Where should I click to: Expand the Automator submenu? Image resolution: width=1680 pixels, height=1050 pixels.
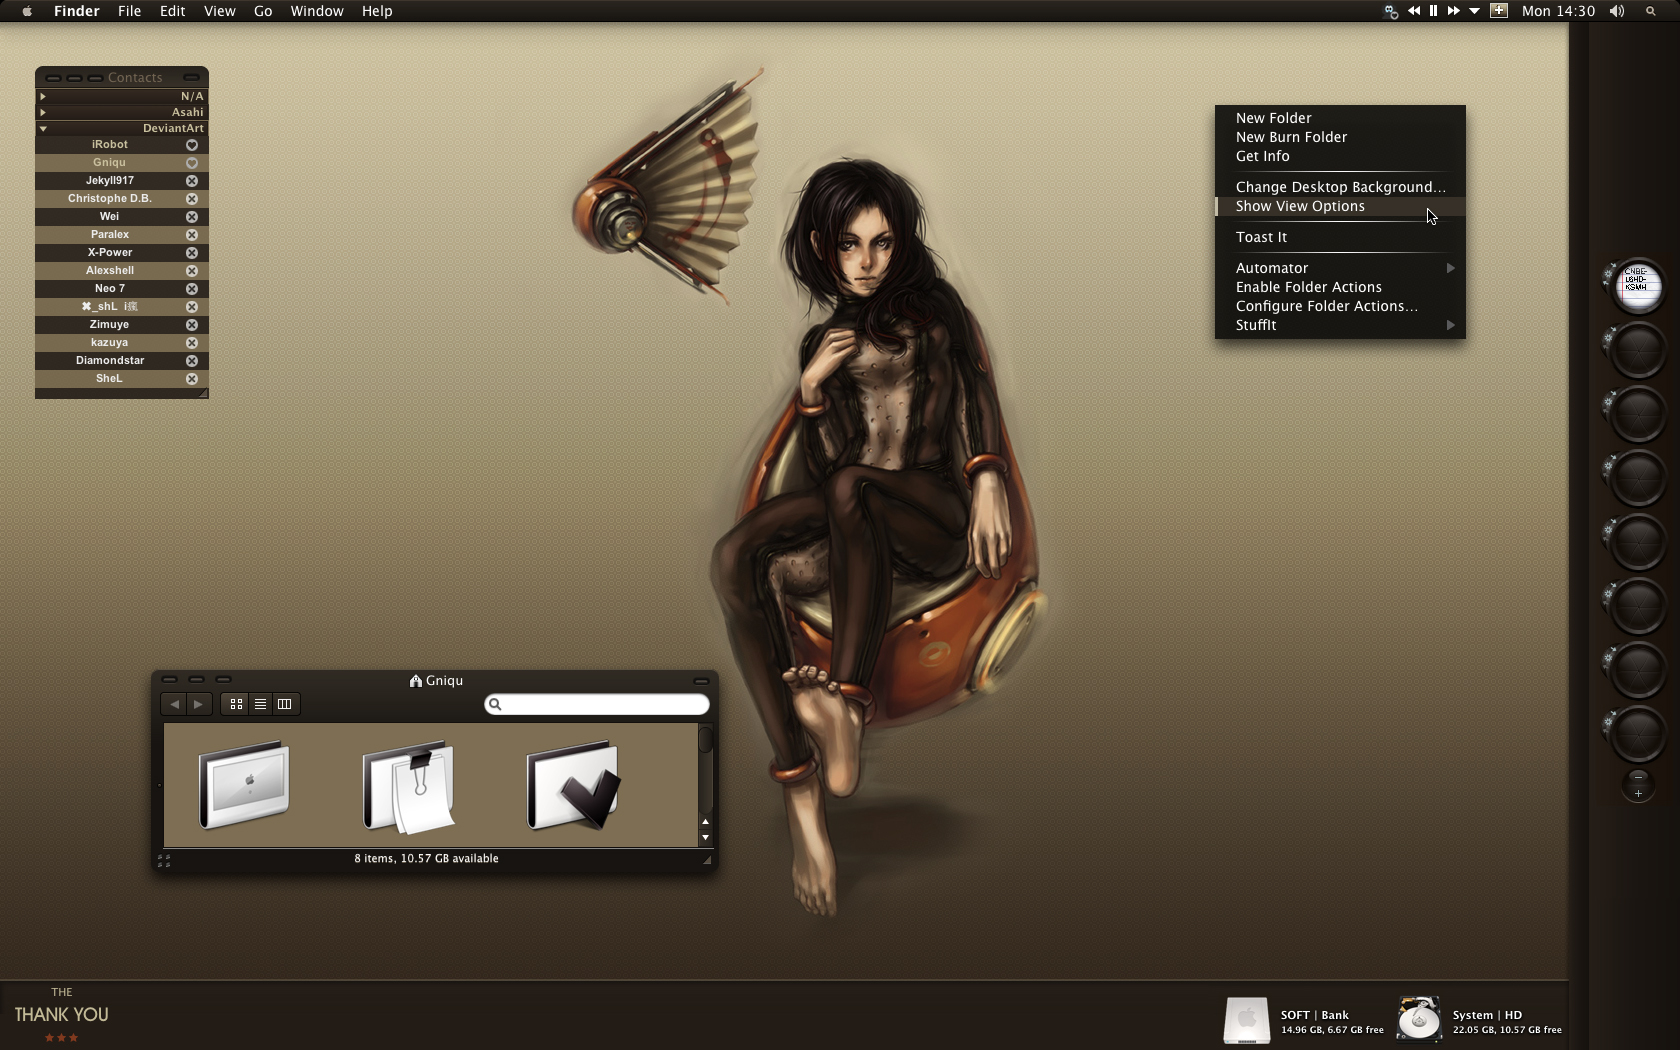[1340, 268]
